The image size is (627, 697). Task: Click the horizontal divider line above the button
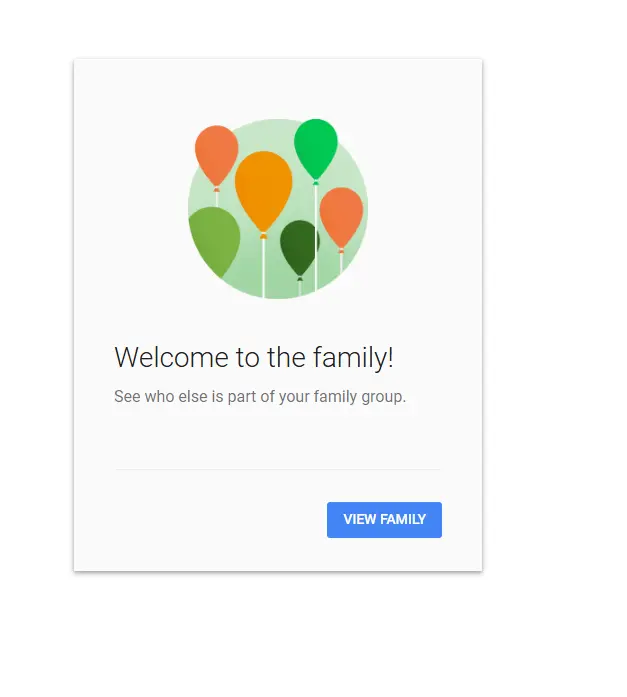(x=278, y=469)
